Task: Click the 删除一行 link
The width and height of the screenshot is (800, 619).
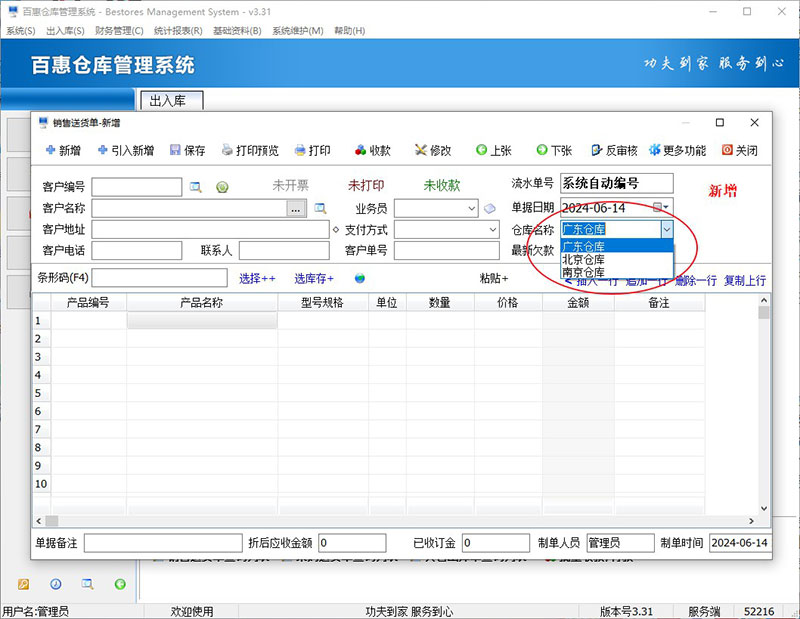Action: click(x=696, y=280)
